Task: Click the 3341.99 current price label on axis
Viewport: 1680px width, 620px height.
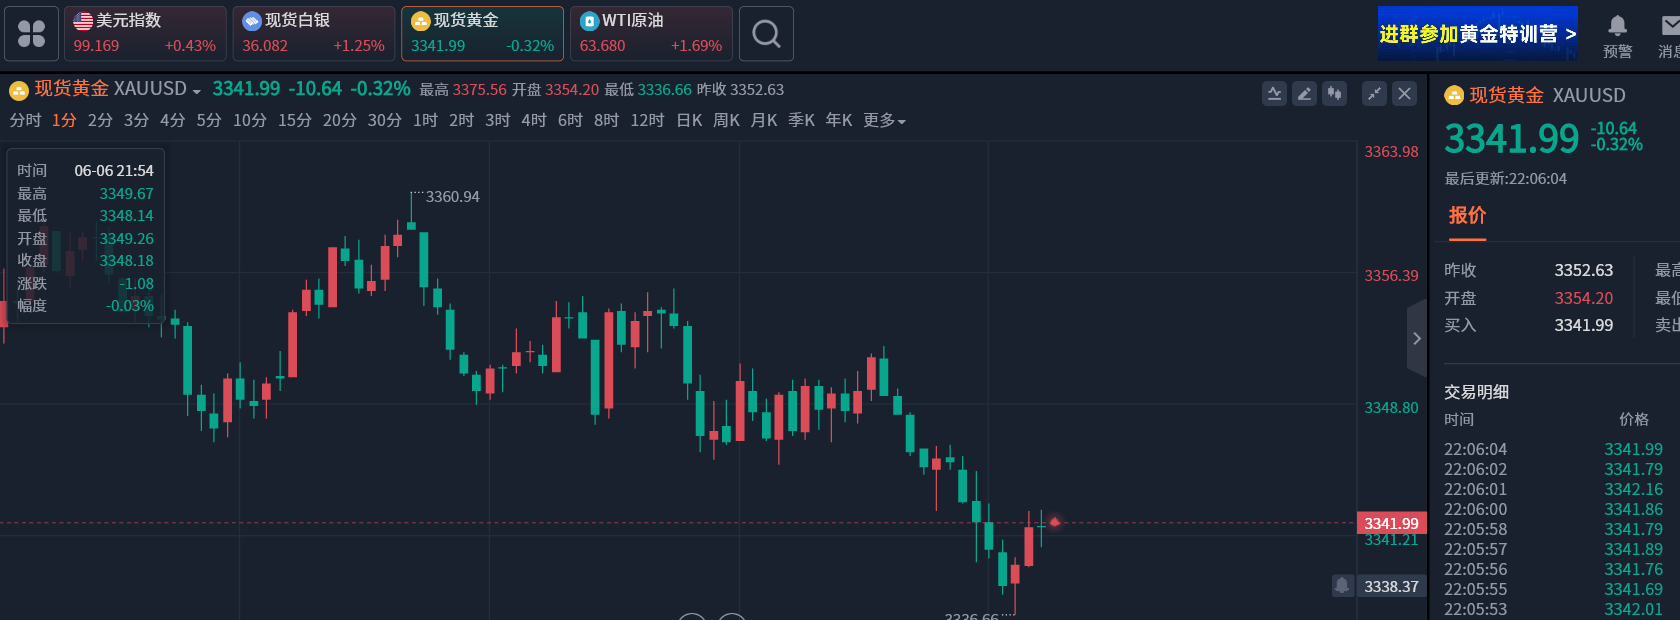Action: click(1391, 523)
